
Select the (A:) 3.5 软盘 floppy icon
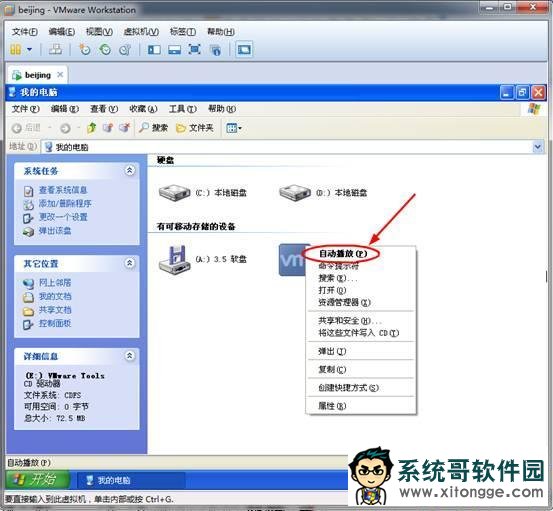[x=175, y=260]
